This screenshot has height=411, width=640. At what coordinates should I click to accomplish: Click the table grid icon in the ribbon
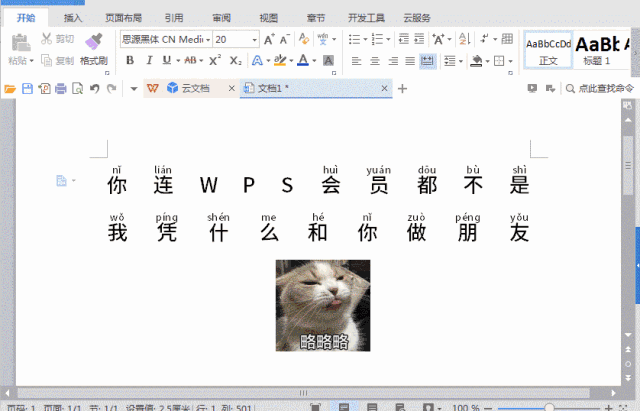click(507, 39)
